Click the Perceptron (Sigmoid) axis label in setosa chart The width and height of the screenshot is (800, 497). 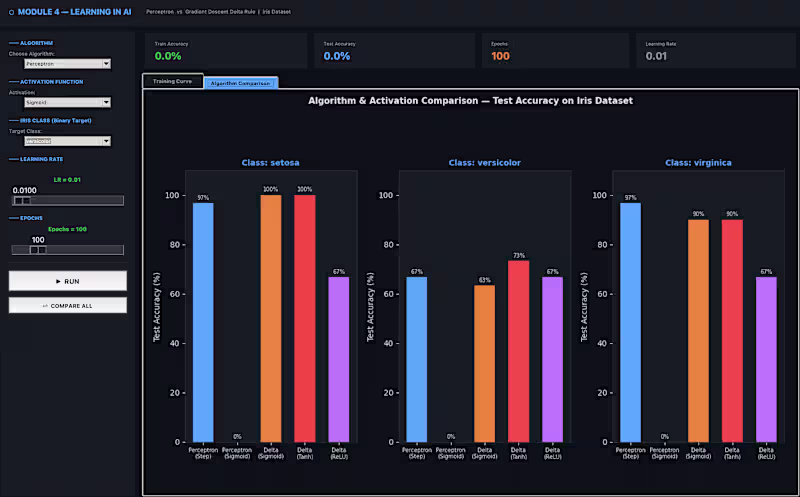coord(237,454)
